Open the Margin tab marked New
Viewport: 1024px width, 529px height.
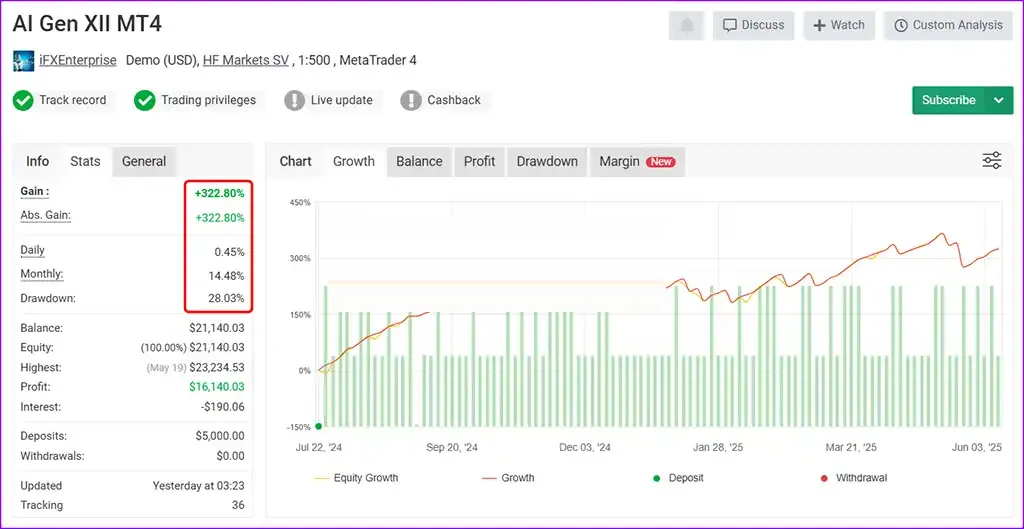[x=637, y=161]
